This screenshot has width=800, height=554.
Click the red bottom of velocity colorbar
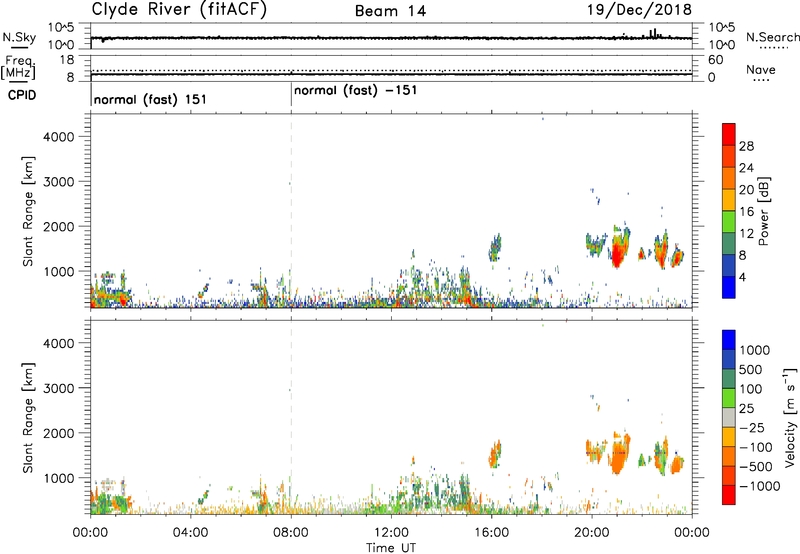[x=729, y=497]
